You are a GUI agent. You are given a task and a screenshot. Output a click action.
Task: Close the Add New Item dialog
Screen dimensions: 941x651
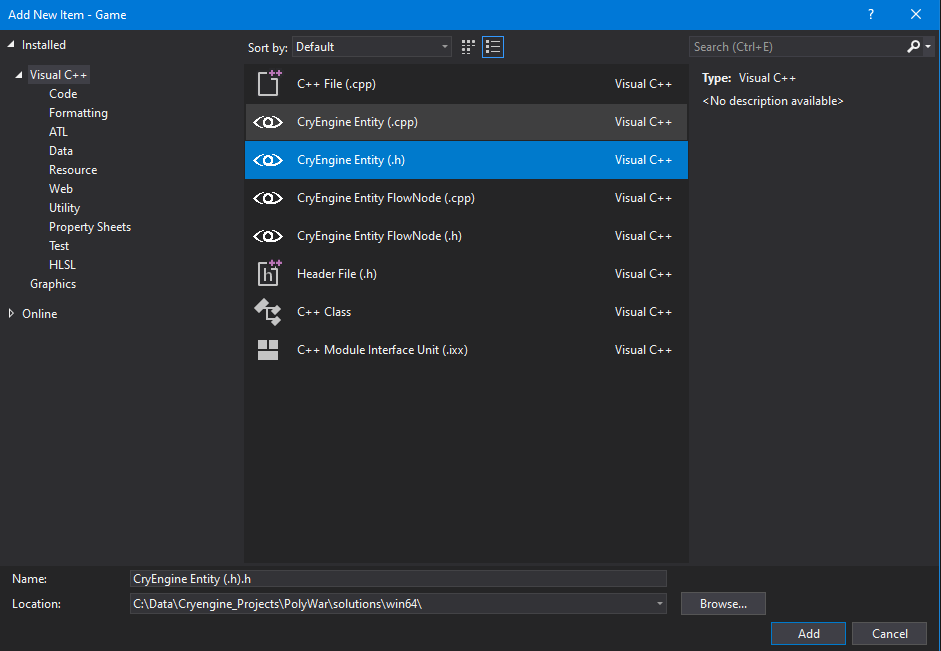coord(916,14)
